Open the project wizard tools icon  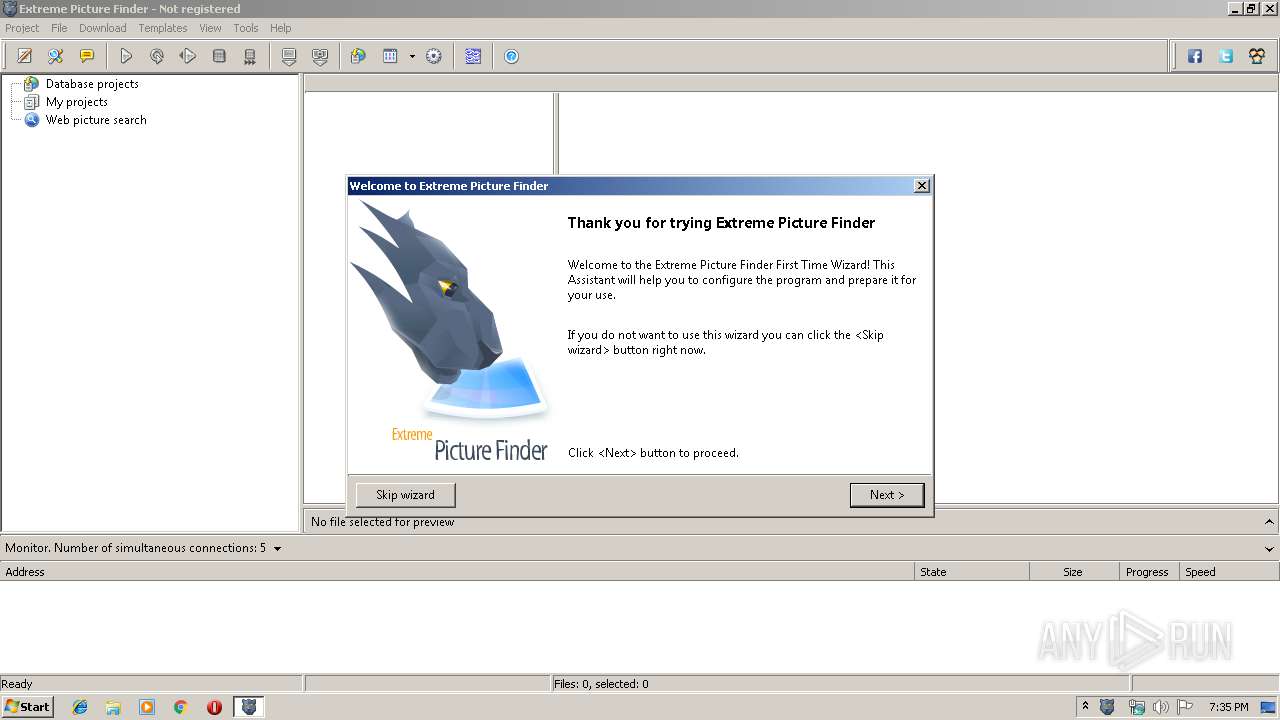[56, 57]
